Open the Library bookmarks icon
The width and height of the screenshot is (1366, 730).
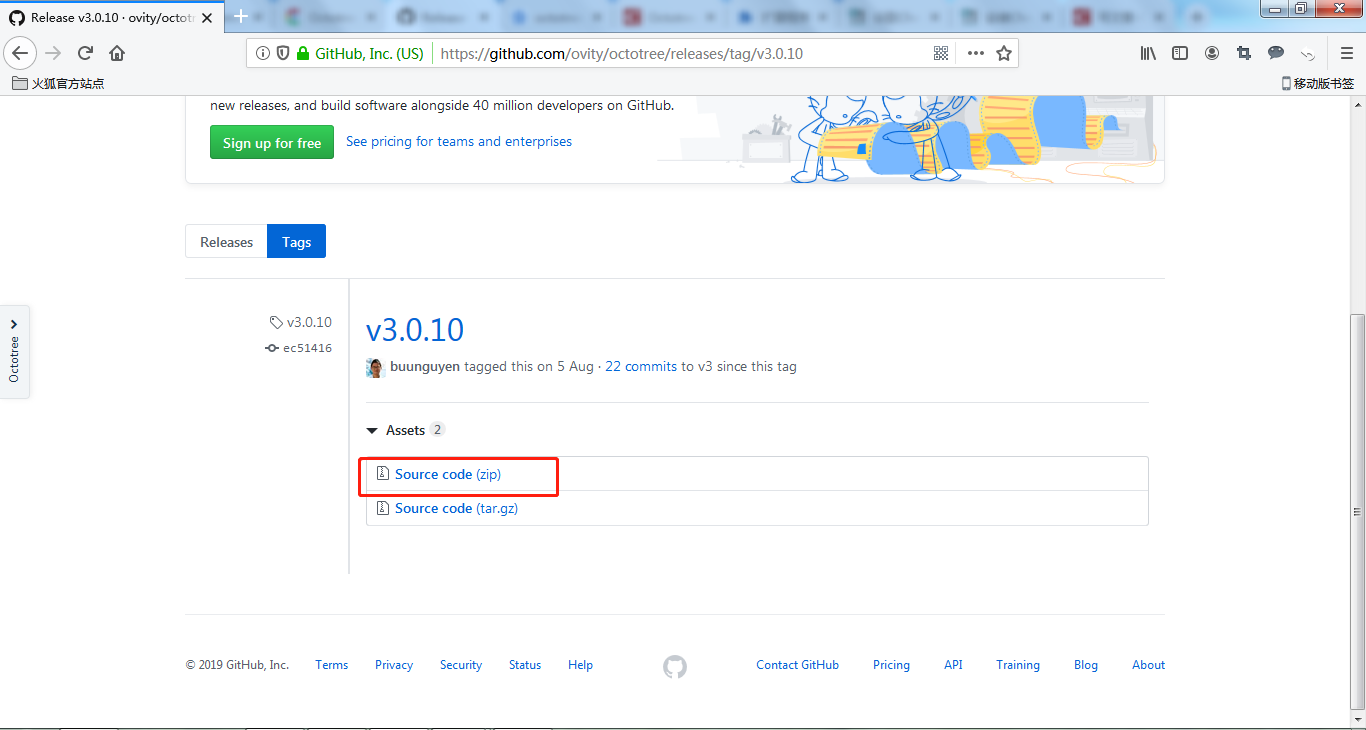click(x=1148, y=54)
